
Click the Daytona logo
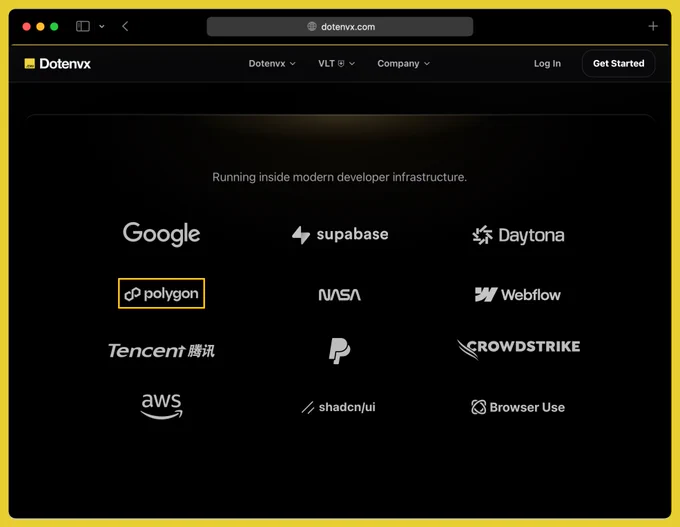click(518, 235)
